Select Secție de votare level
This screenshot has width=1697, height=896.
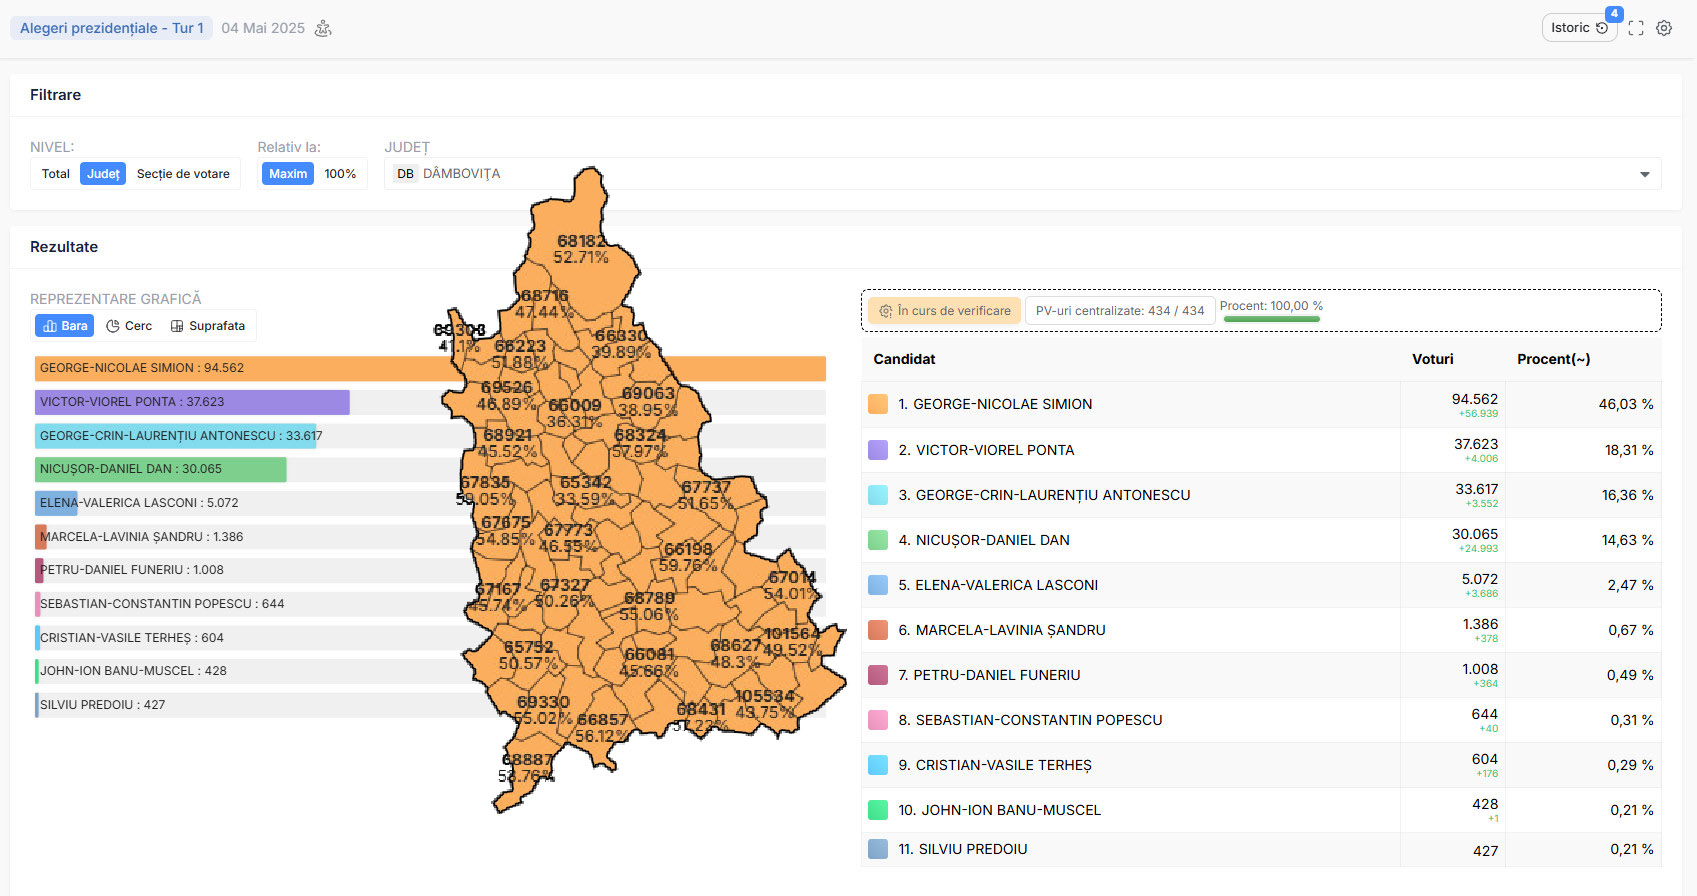183,174
